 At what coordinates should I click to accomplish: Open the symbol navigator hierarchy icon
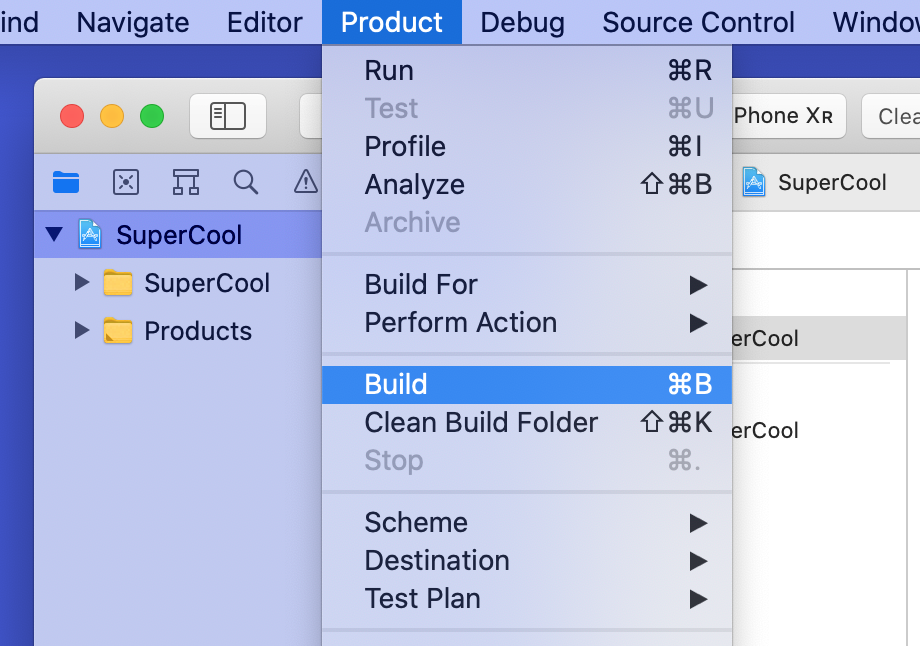point(186,181)
